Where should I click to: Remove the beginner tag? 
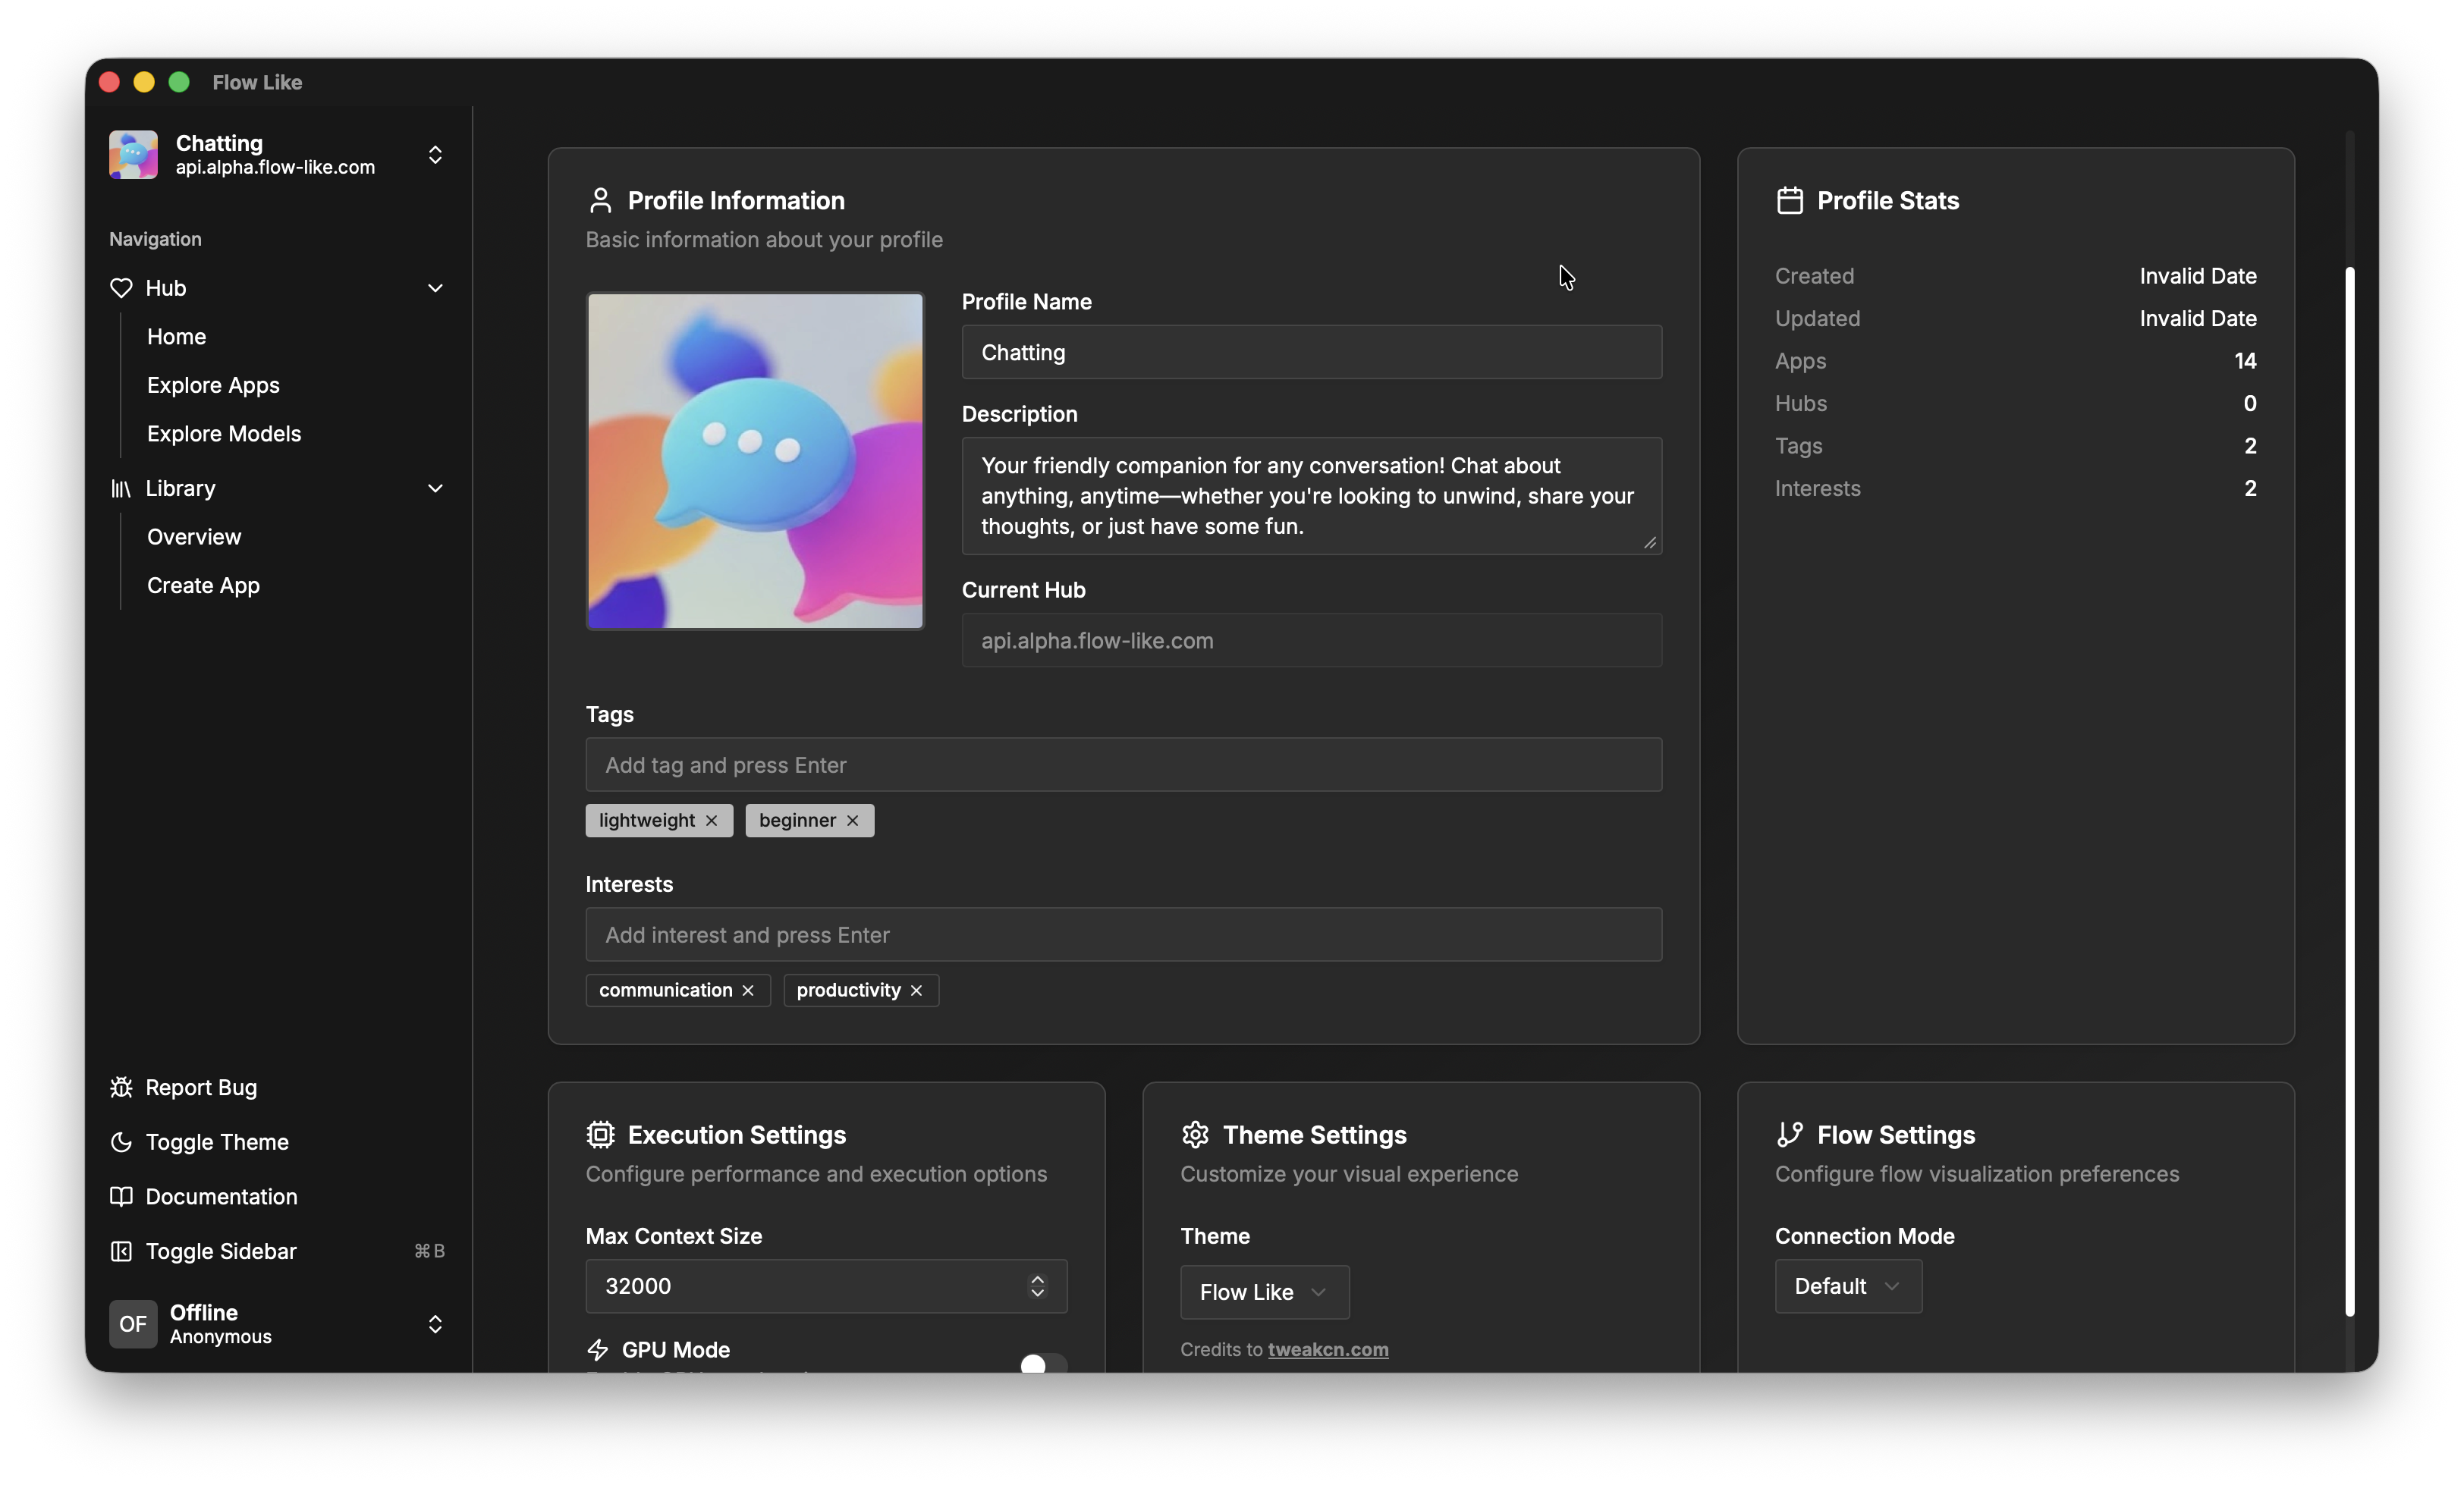coord(852,820)
